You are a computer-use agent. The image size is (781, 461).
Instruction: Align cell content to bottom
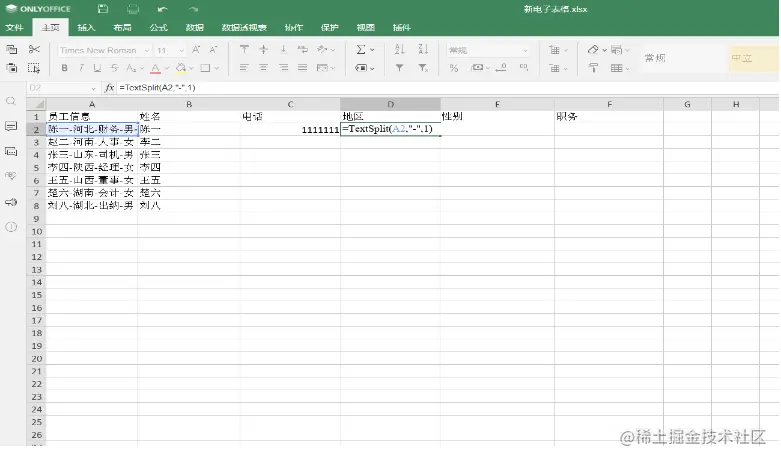pyautogui.click(x=283, y=49)
